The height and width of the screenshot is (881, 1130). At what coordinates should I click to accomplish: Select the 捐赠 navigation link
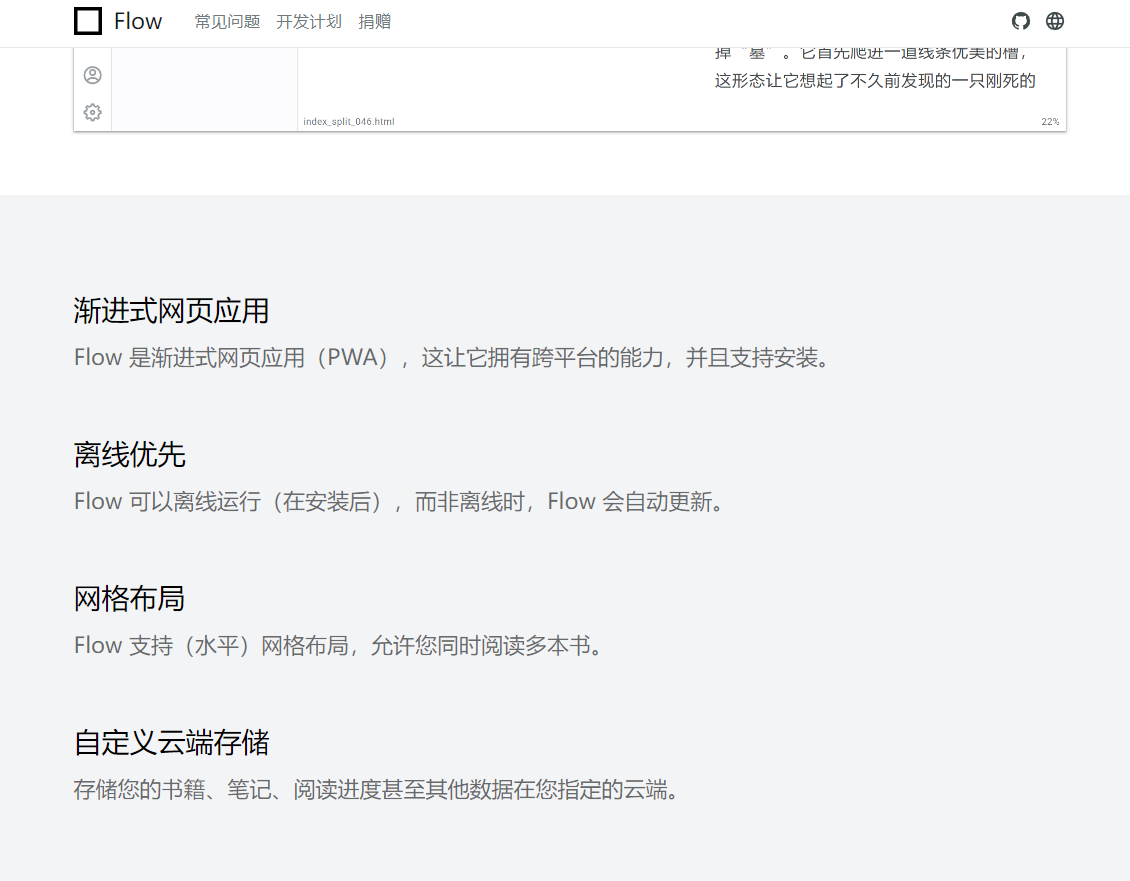coord(374,22)
